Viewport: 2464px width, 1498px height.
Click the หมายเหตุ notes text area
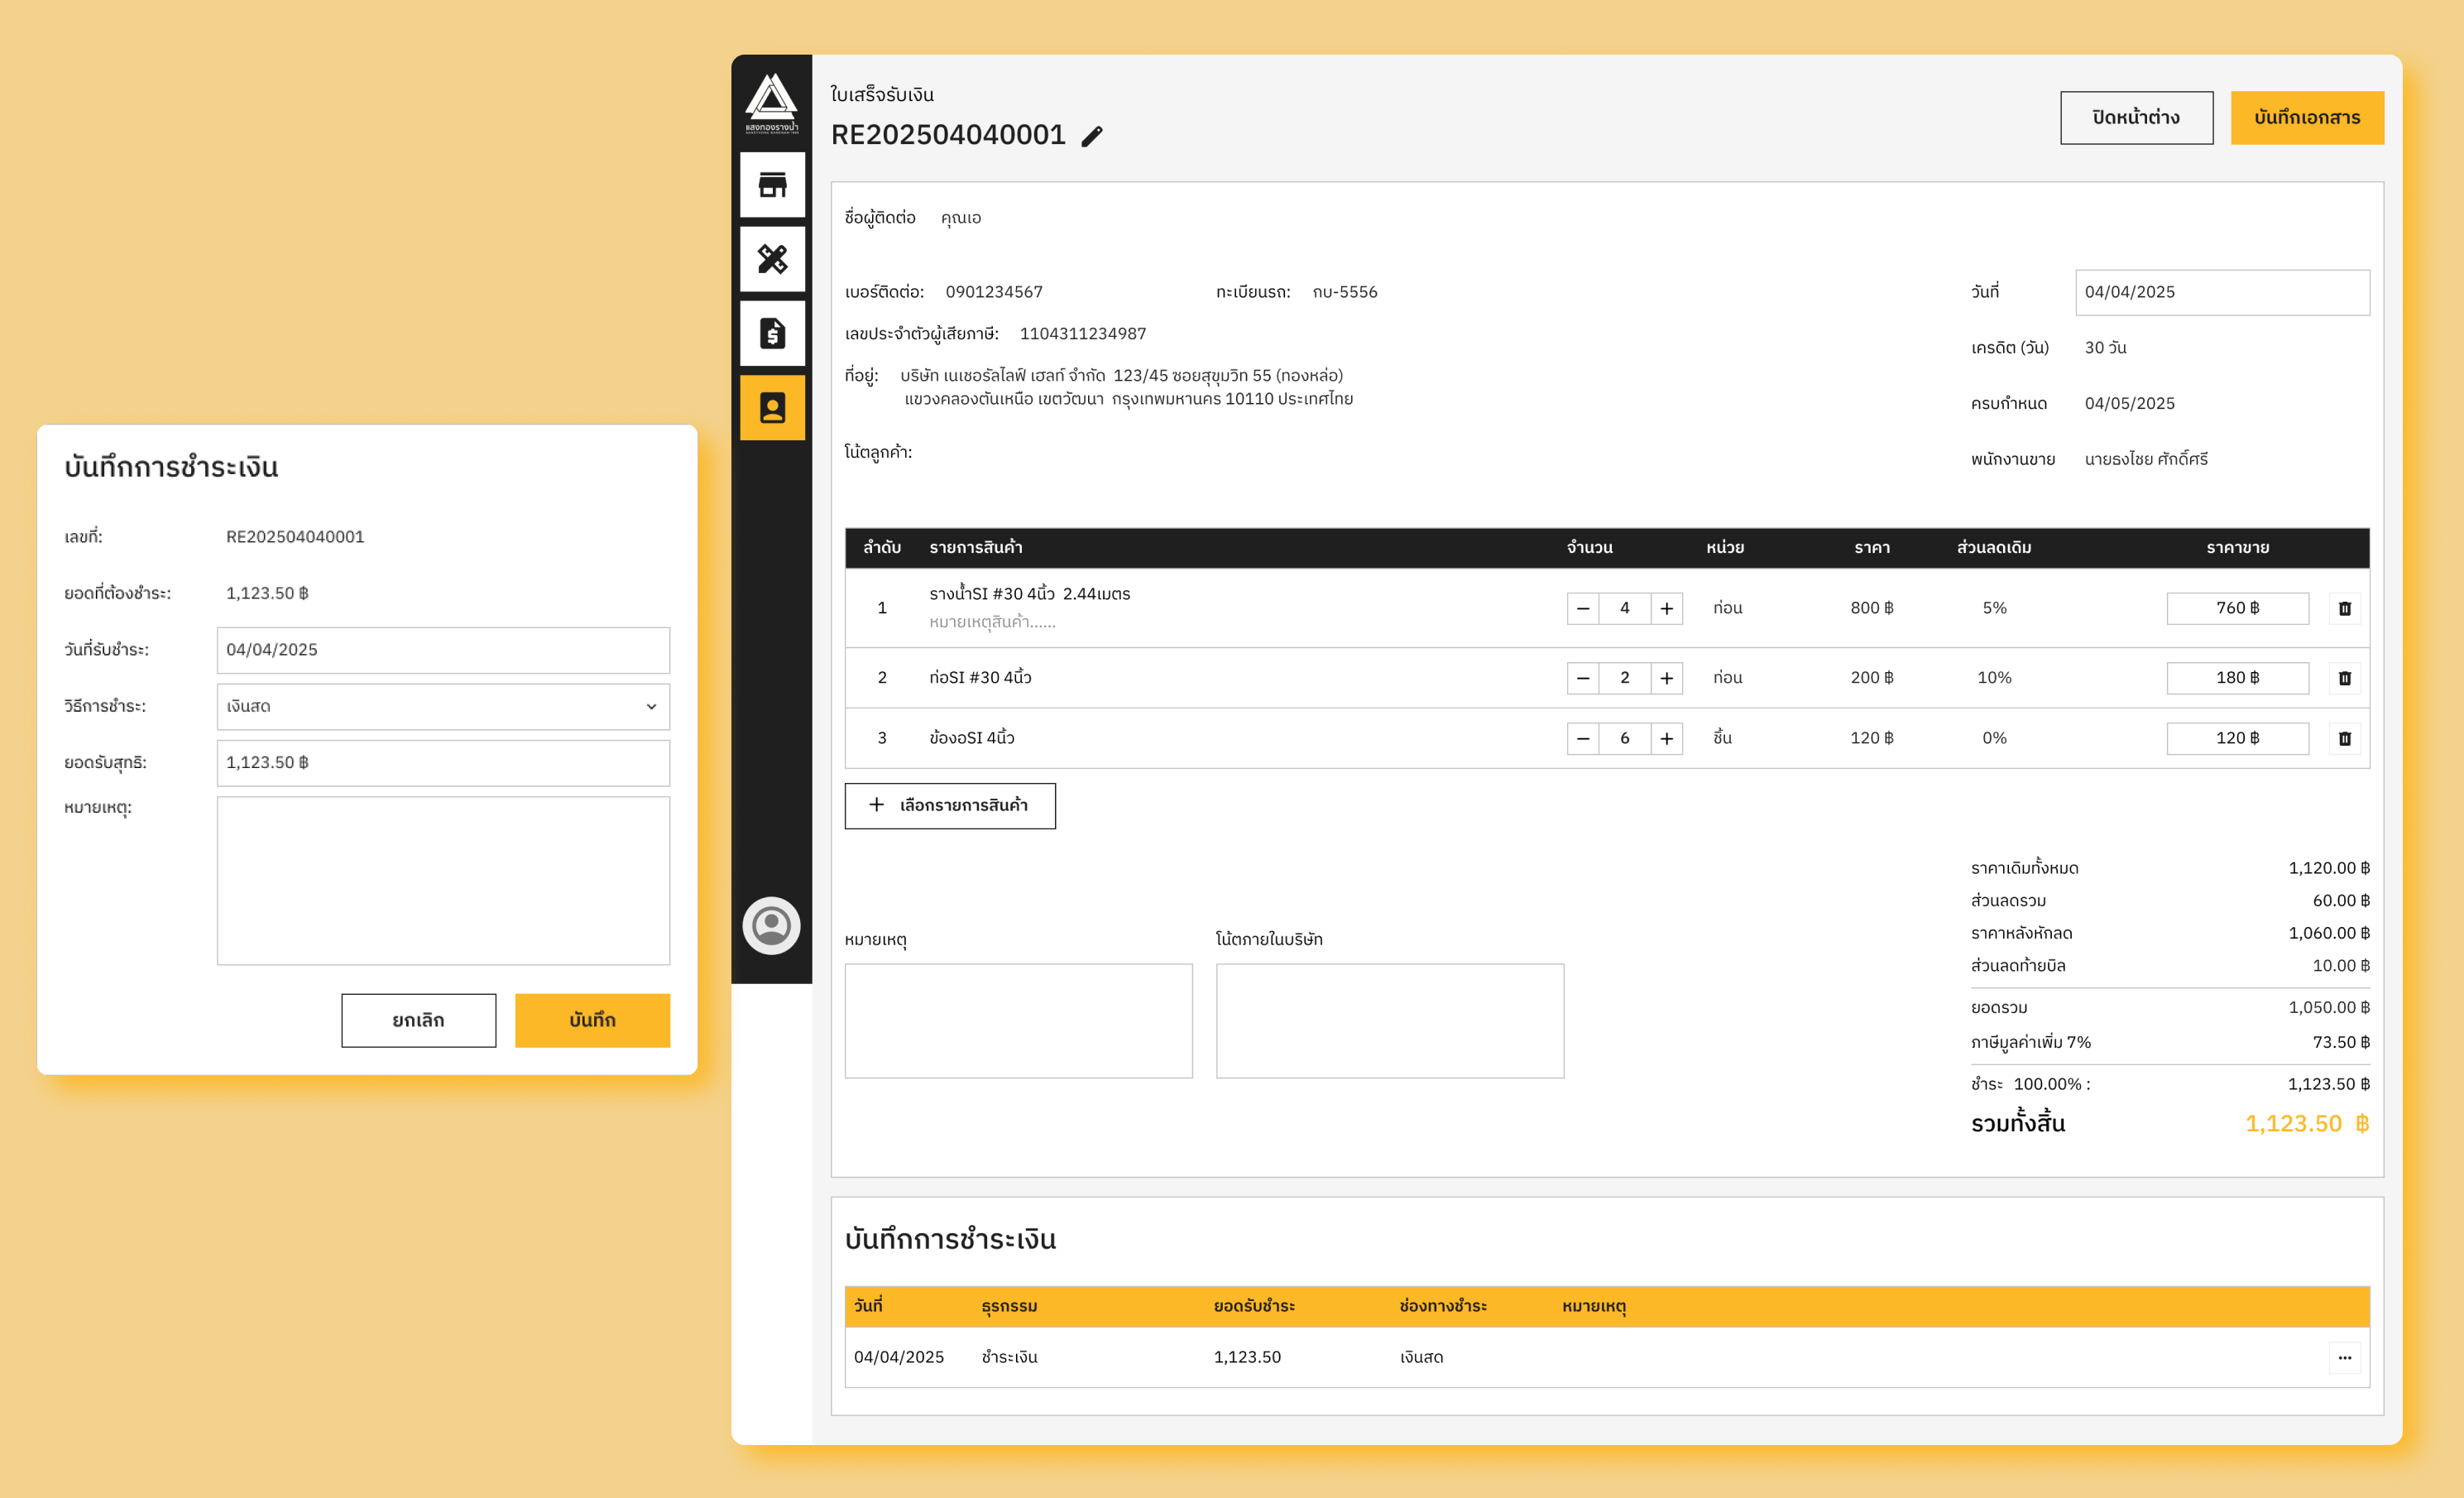(x=443, y=880)
